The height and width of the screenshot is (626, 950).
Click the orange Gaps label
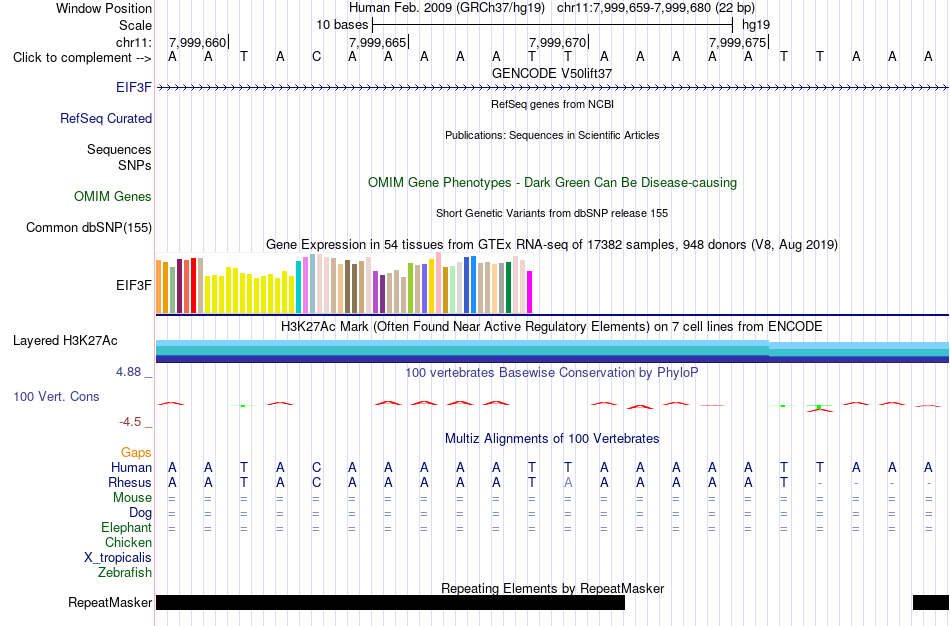coord(136,452)
